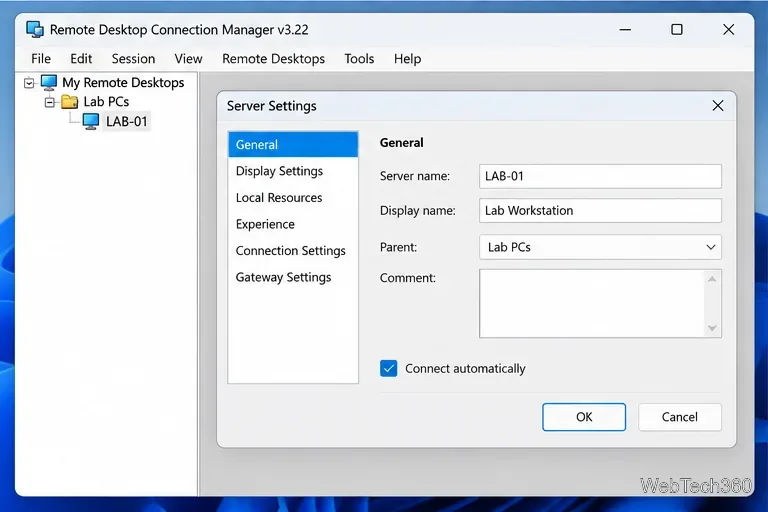768x512 pixels.
Task: Close the Server Settings dialog
Action: tap(718, 106)
